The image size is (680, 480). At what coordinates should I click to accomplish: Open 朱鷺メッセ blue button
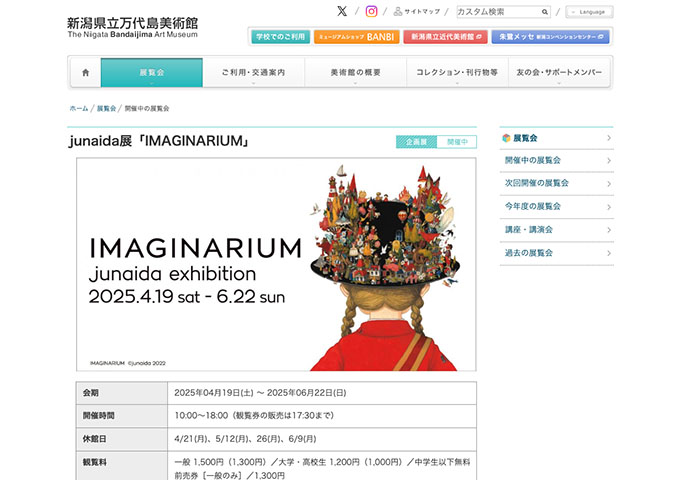[x=550, y=37]
